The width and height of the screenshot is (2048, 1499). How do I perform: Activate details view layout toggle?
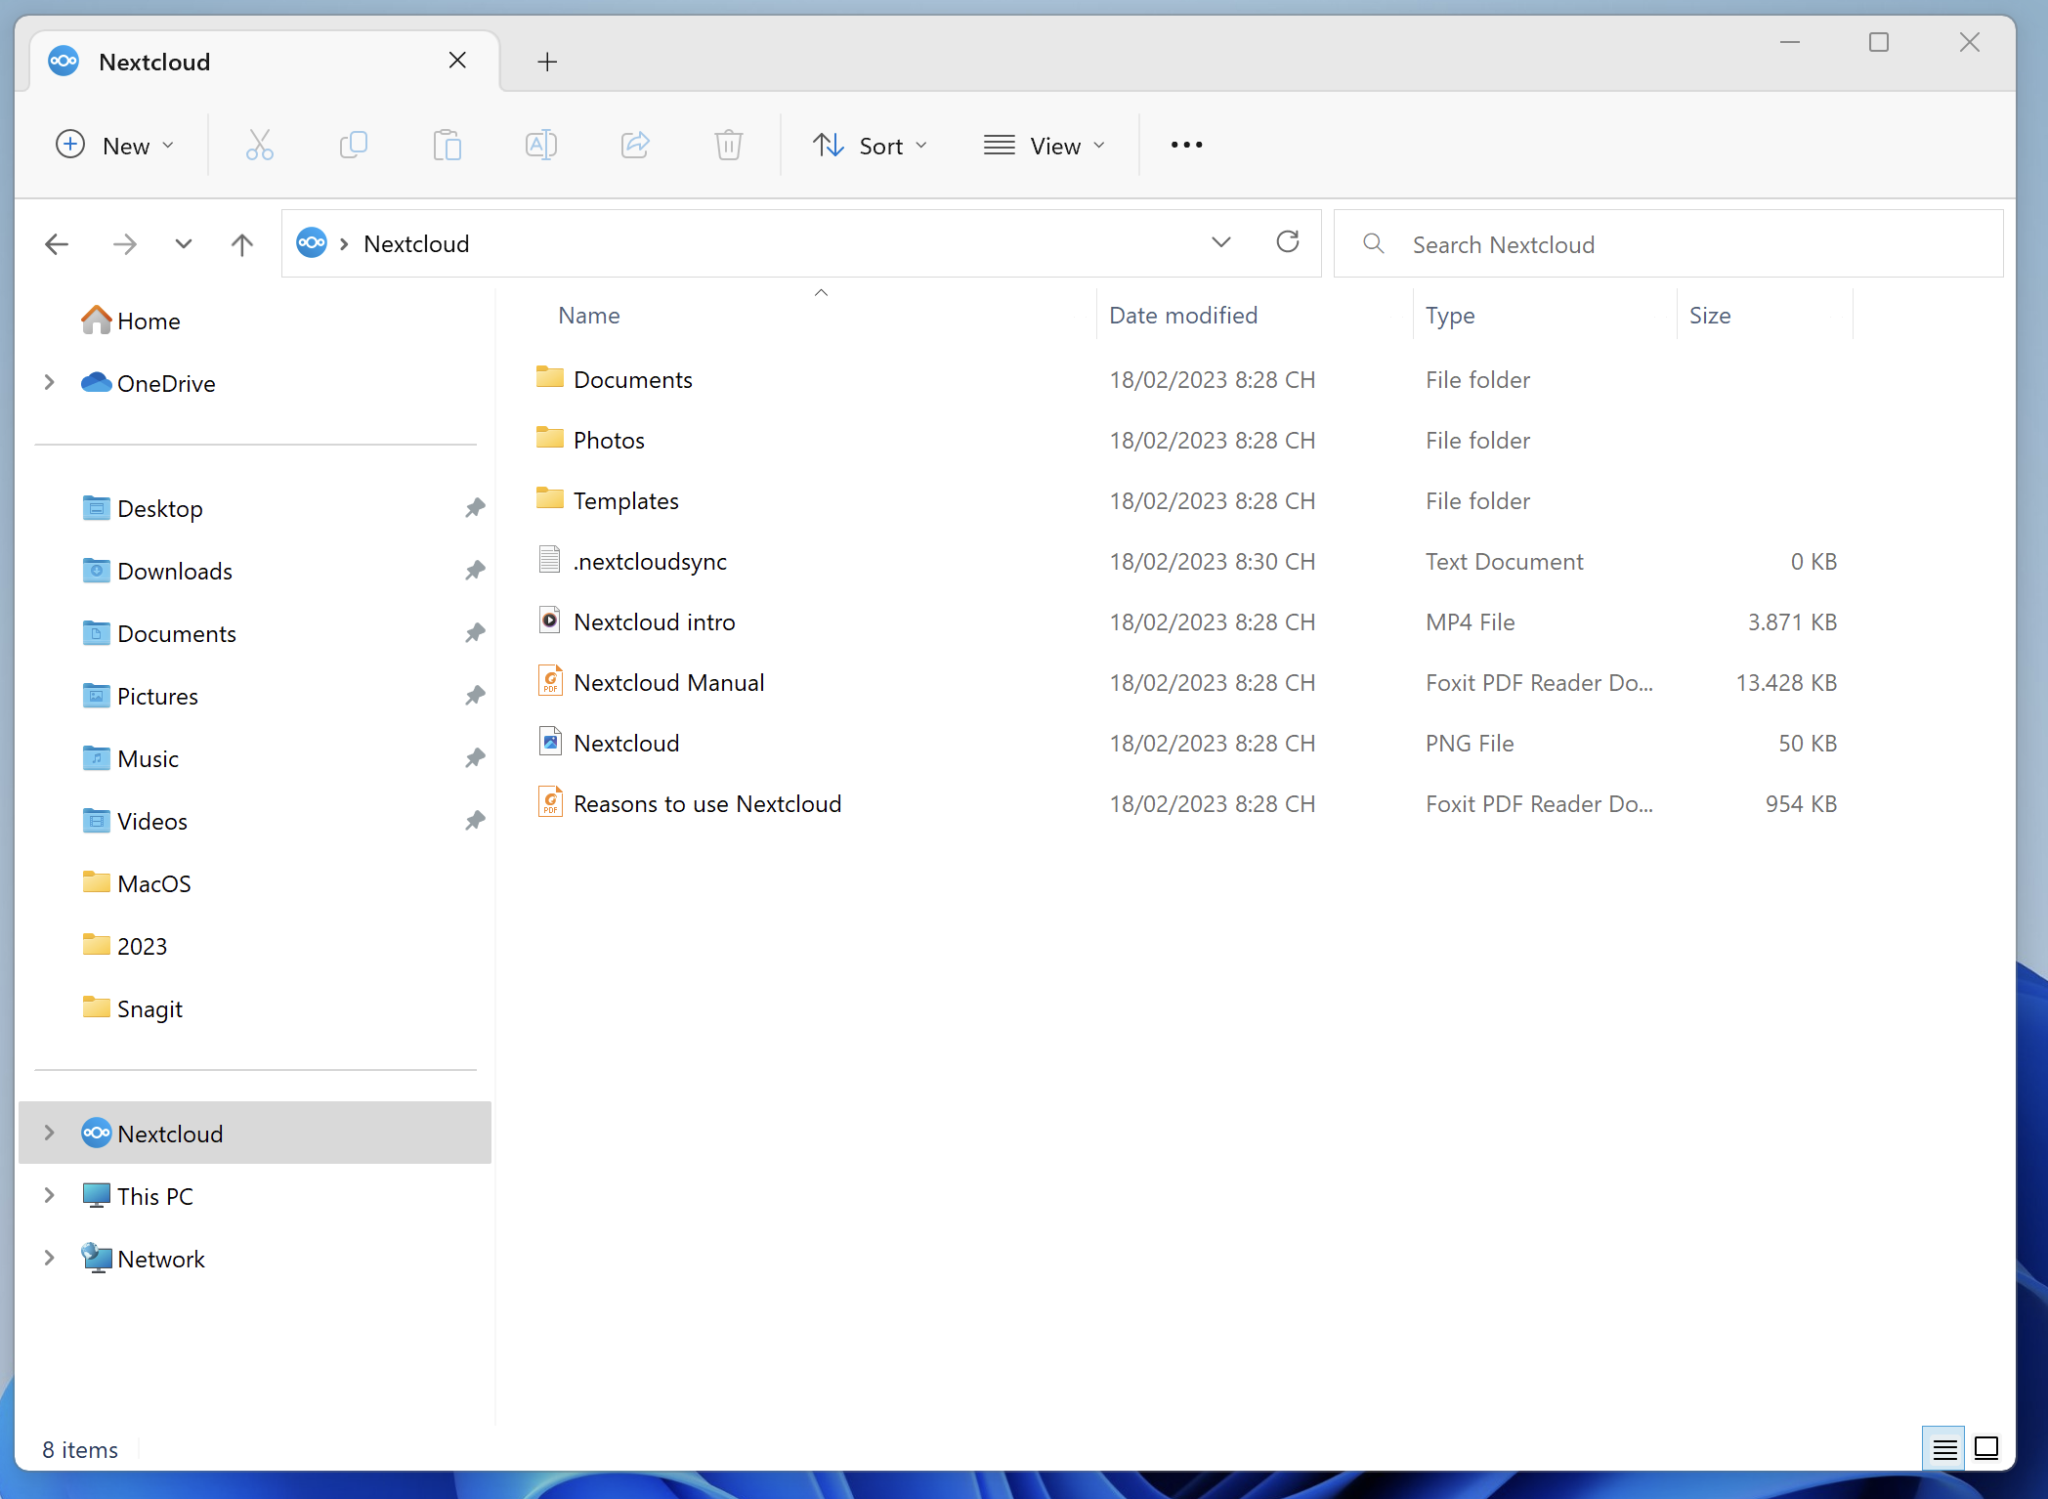click(1944, 1447)
